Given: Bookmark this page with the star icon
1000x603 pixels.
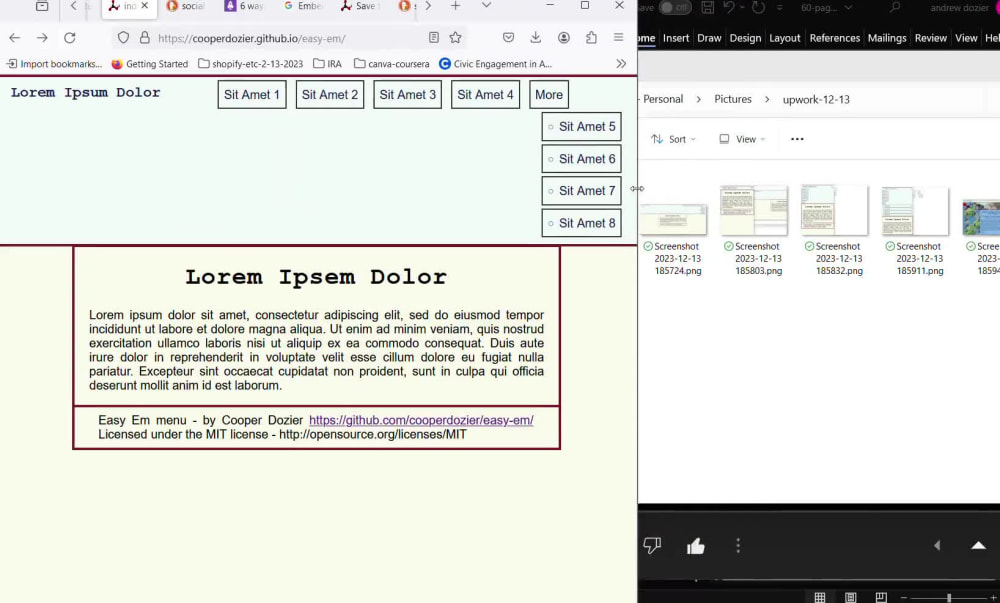Looking at the screenshot, I should tap(455, 38).
